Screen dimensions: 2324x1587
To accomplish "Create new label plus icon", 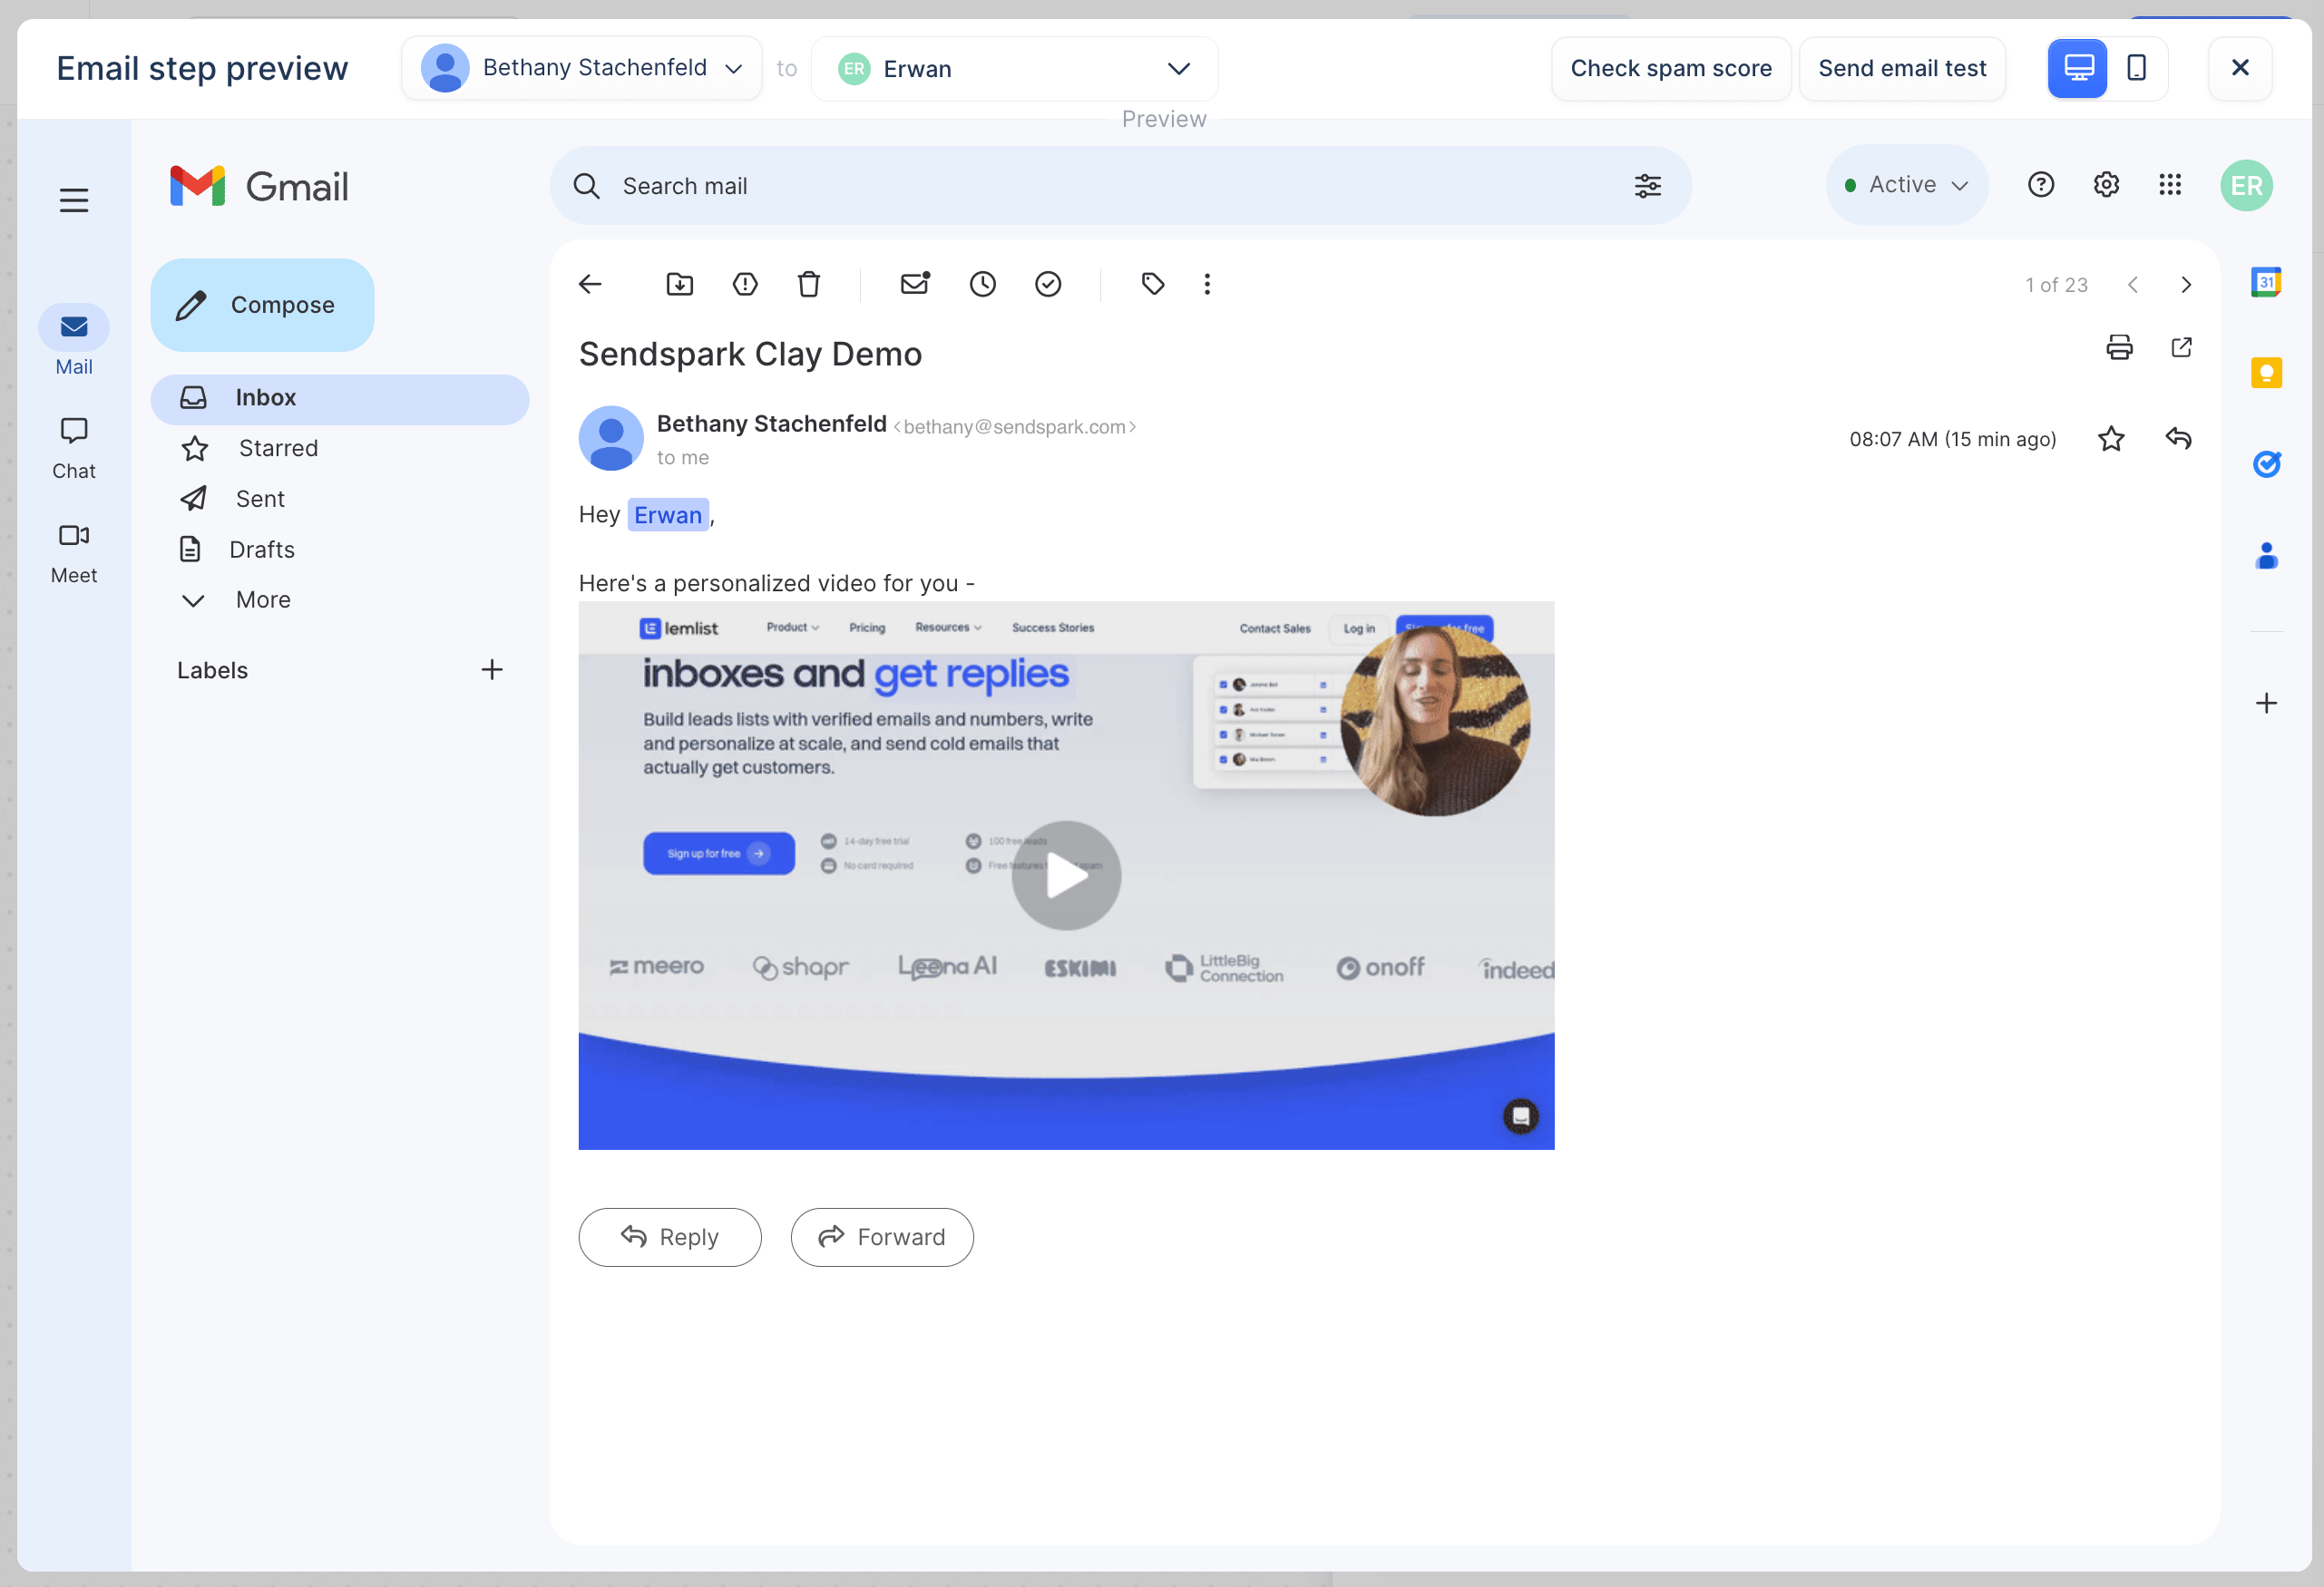I will click(x=491, y=670).
